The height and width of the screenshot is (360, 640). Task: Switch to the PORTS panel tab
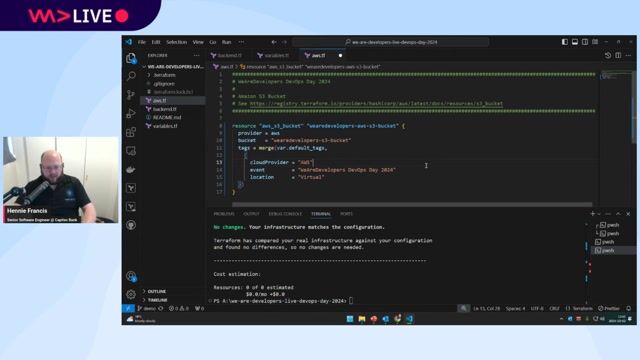[x=346, y=214]
